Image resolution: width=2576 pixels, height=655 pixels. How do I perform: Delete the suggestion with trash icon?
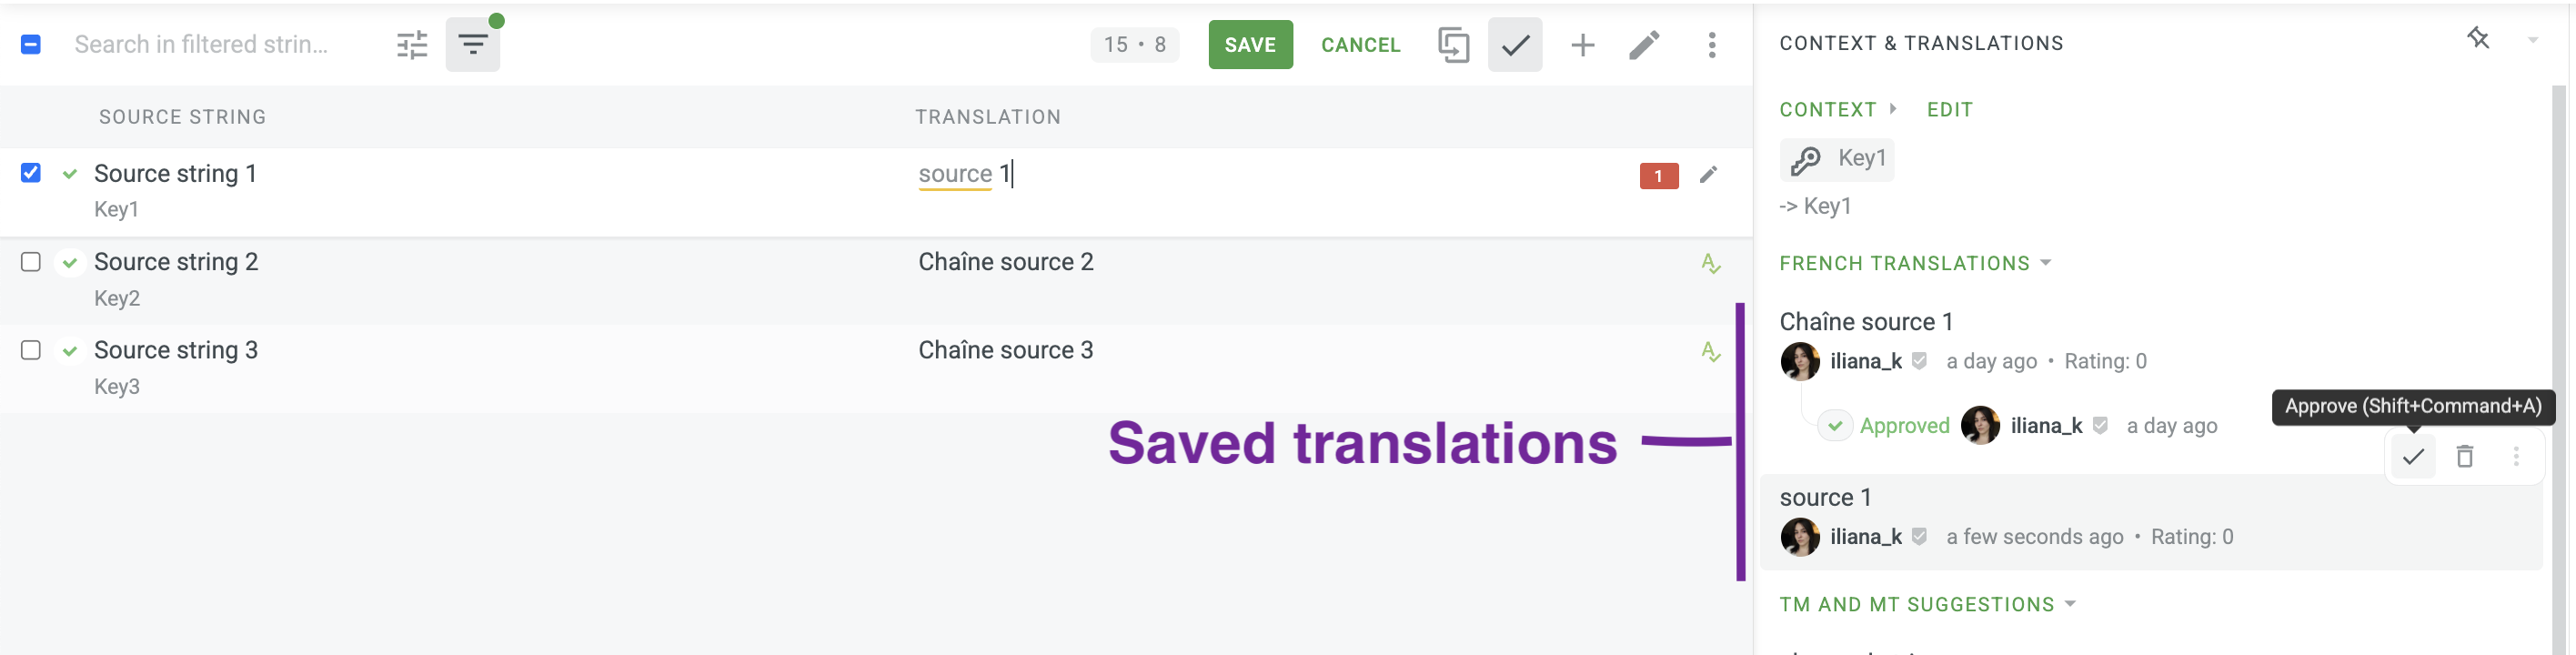2464,457
